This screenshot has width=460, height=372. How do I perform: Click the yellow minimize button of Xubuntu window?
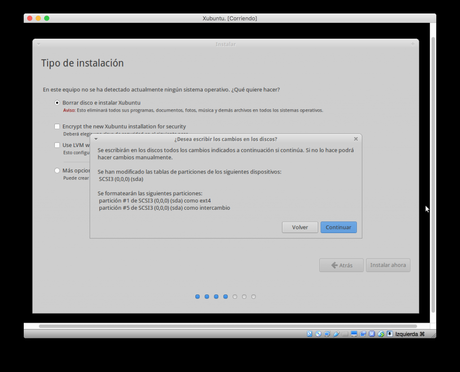pyautogui.click(x=38, y=18)
